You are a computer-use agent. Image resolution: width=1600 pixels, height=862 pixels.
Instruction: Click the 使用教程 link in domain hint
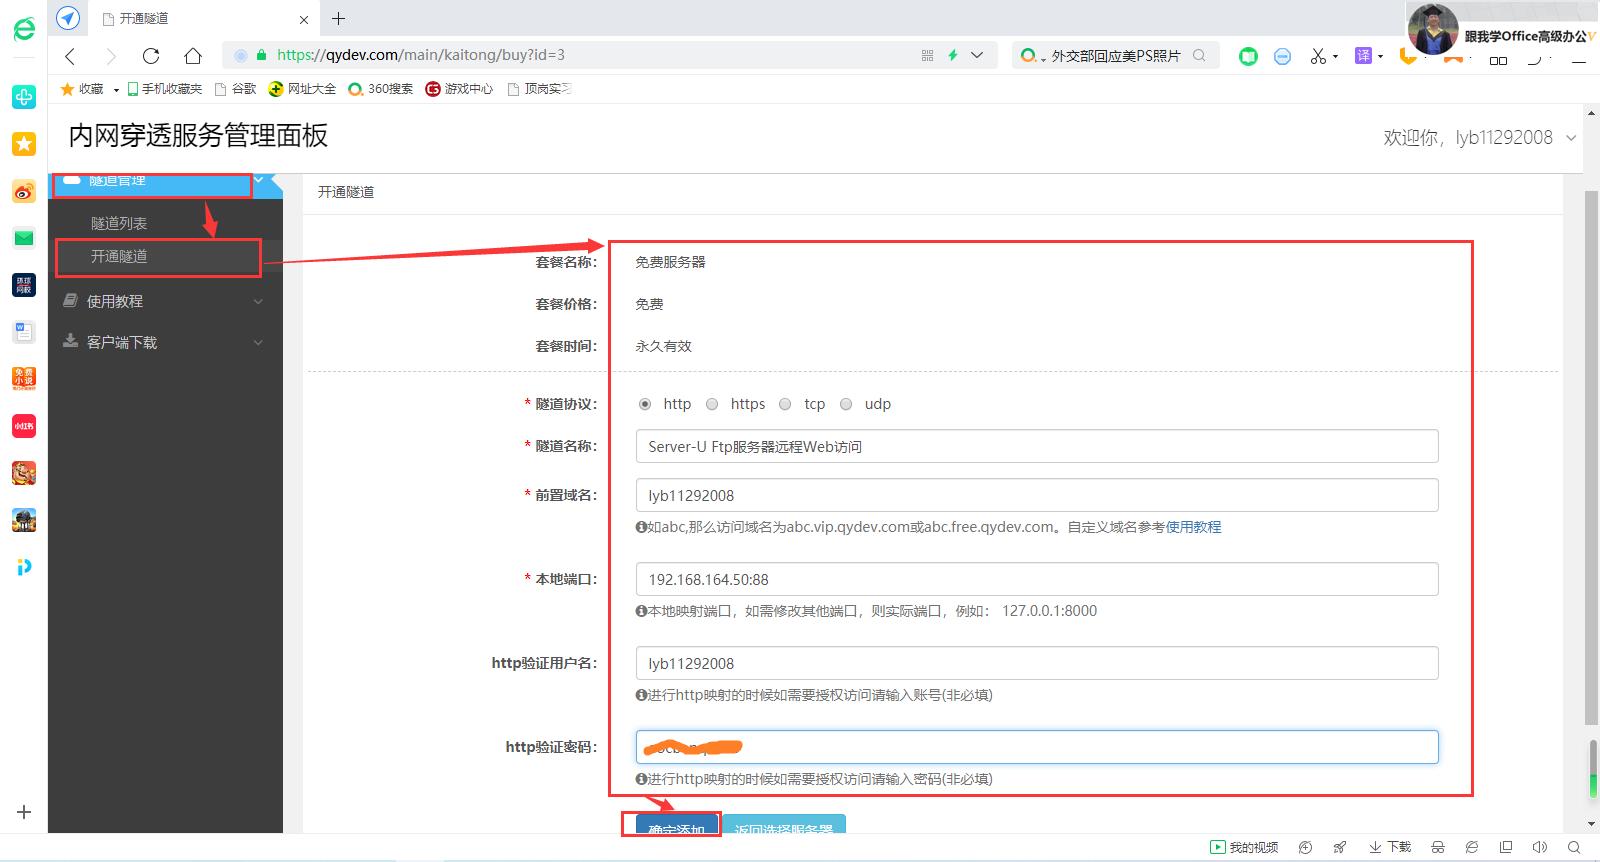[1193, 527]
